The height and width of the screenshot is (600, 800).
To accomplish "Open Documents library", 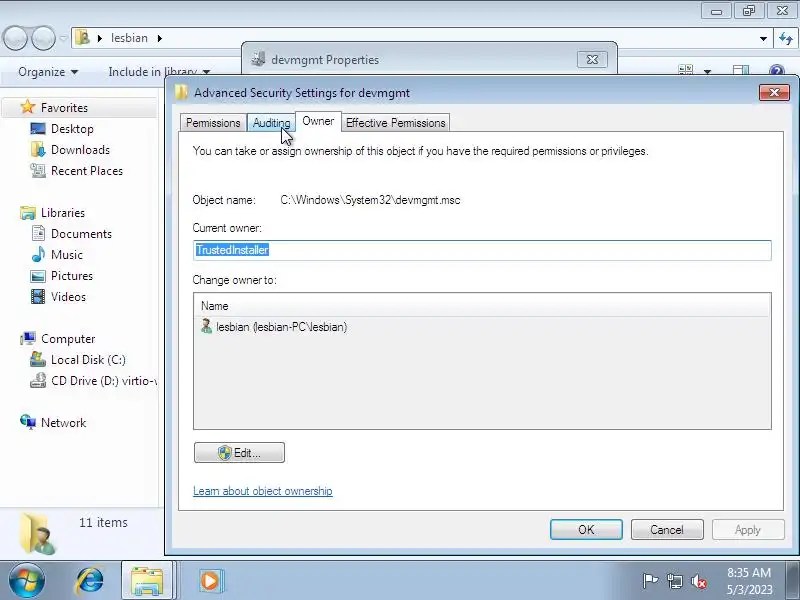I will pyautogui.click(x=81, y=234).
